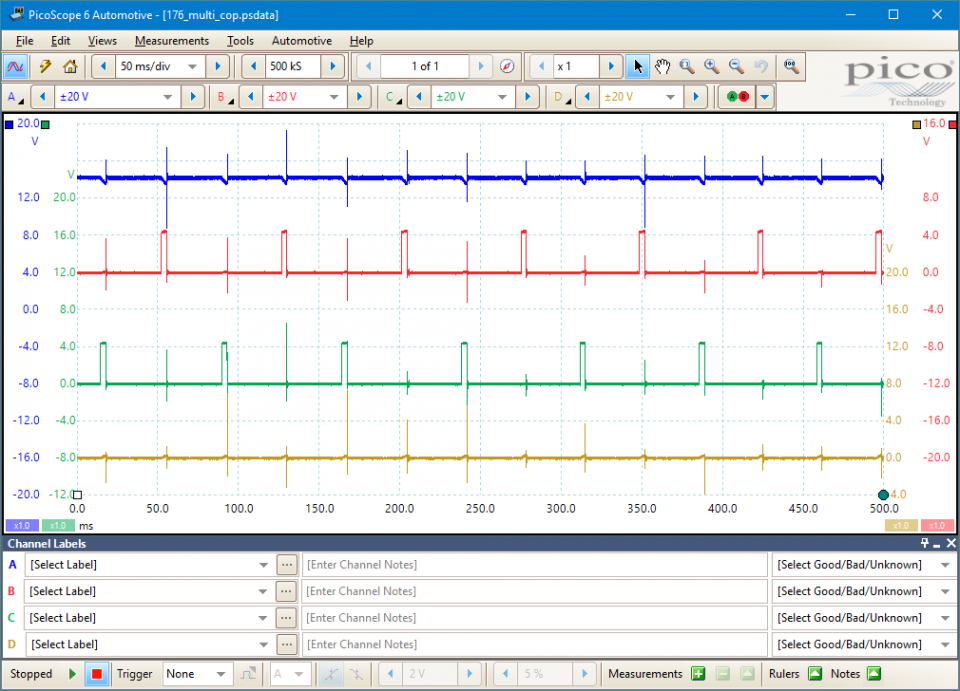Open the File menu

point(24,40)
